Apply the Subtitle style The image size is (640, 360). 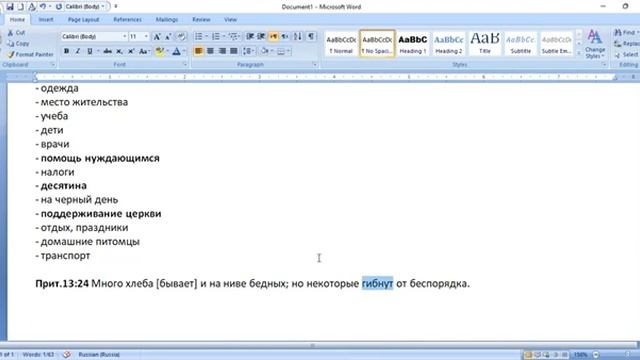[x=520, y=44]
